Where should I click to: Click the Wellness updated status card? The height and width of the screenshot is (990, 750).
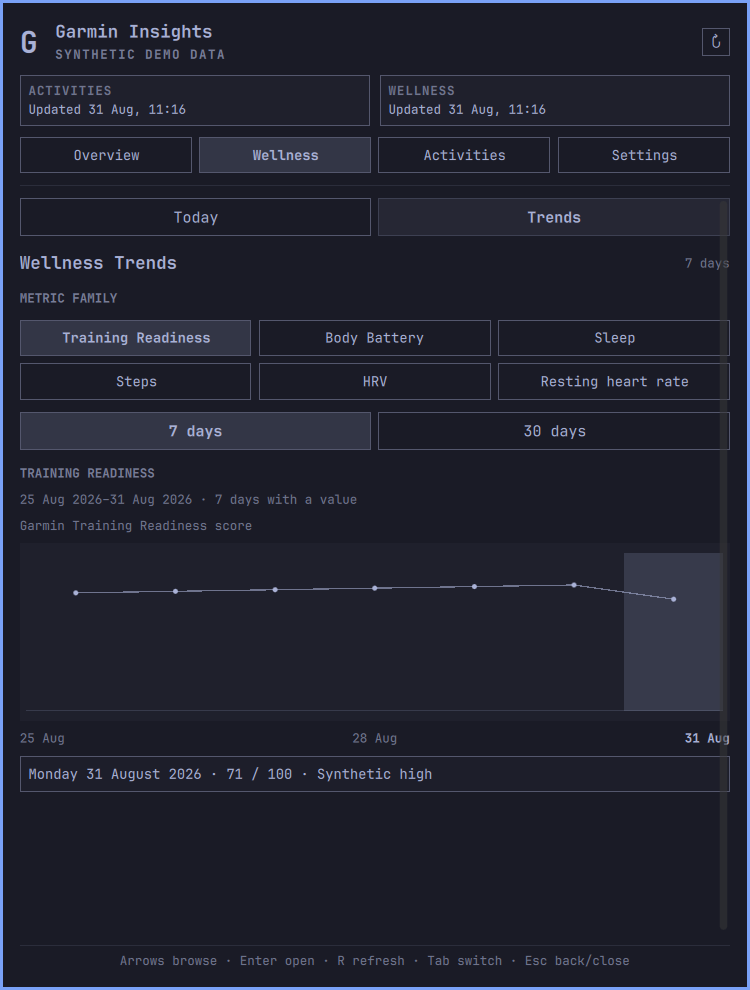point(554,100)
